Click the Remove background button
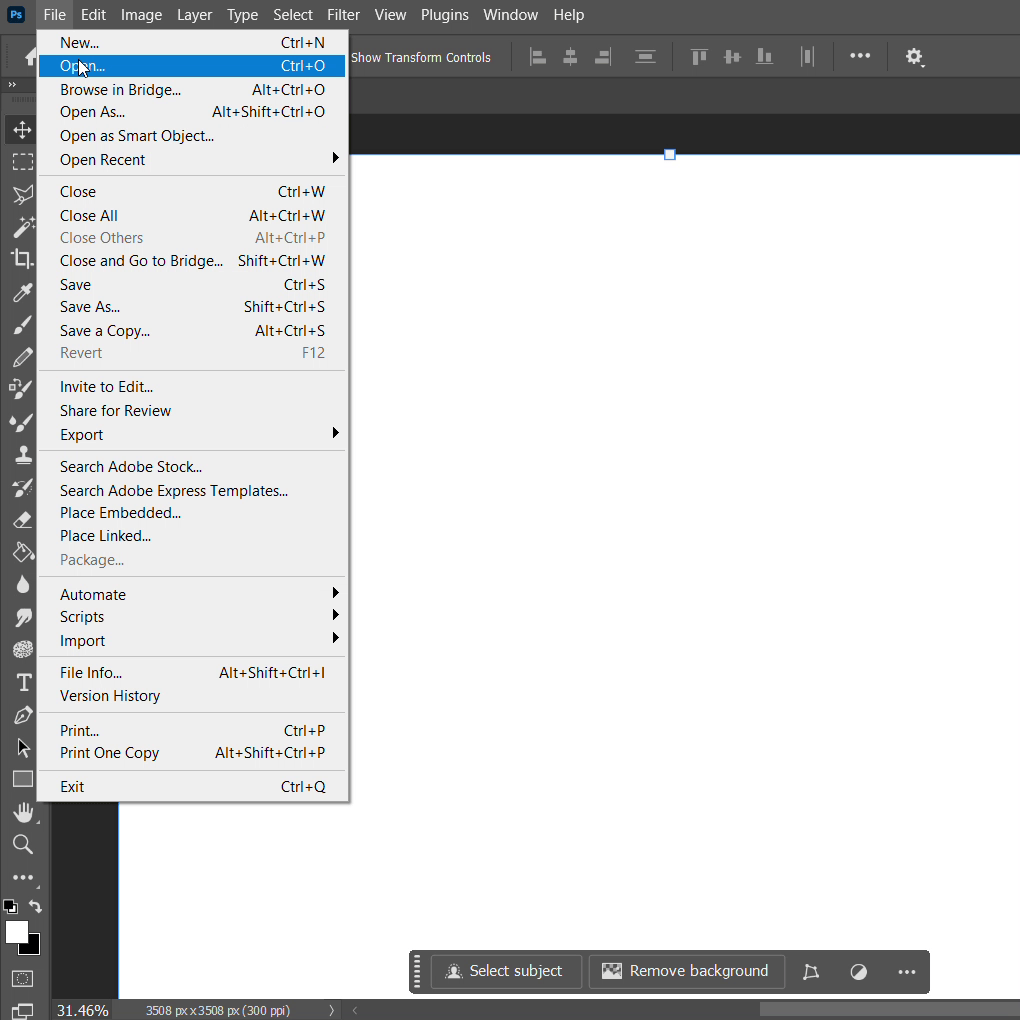The height and width of the screenshot is (1020, 1020). click(686, 971)
